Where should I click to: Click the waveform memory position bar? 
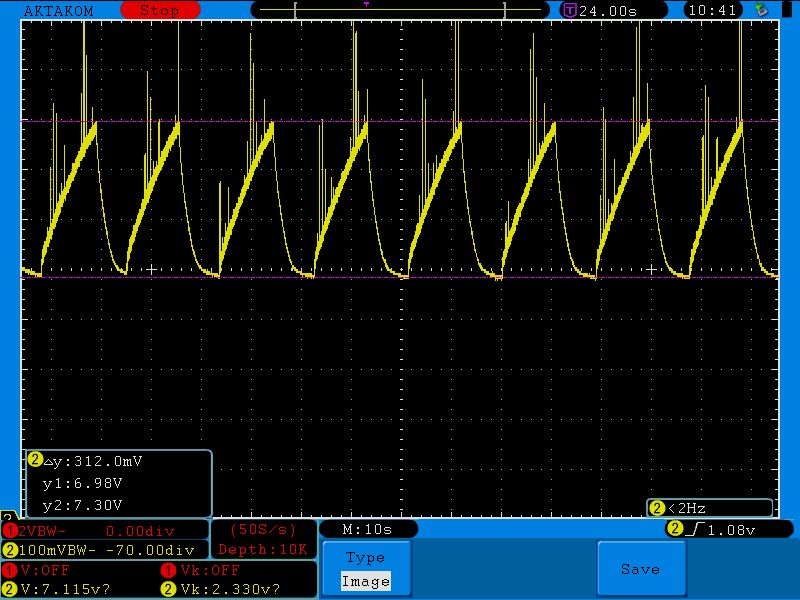pos(400,10)
